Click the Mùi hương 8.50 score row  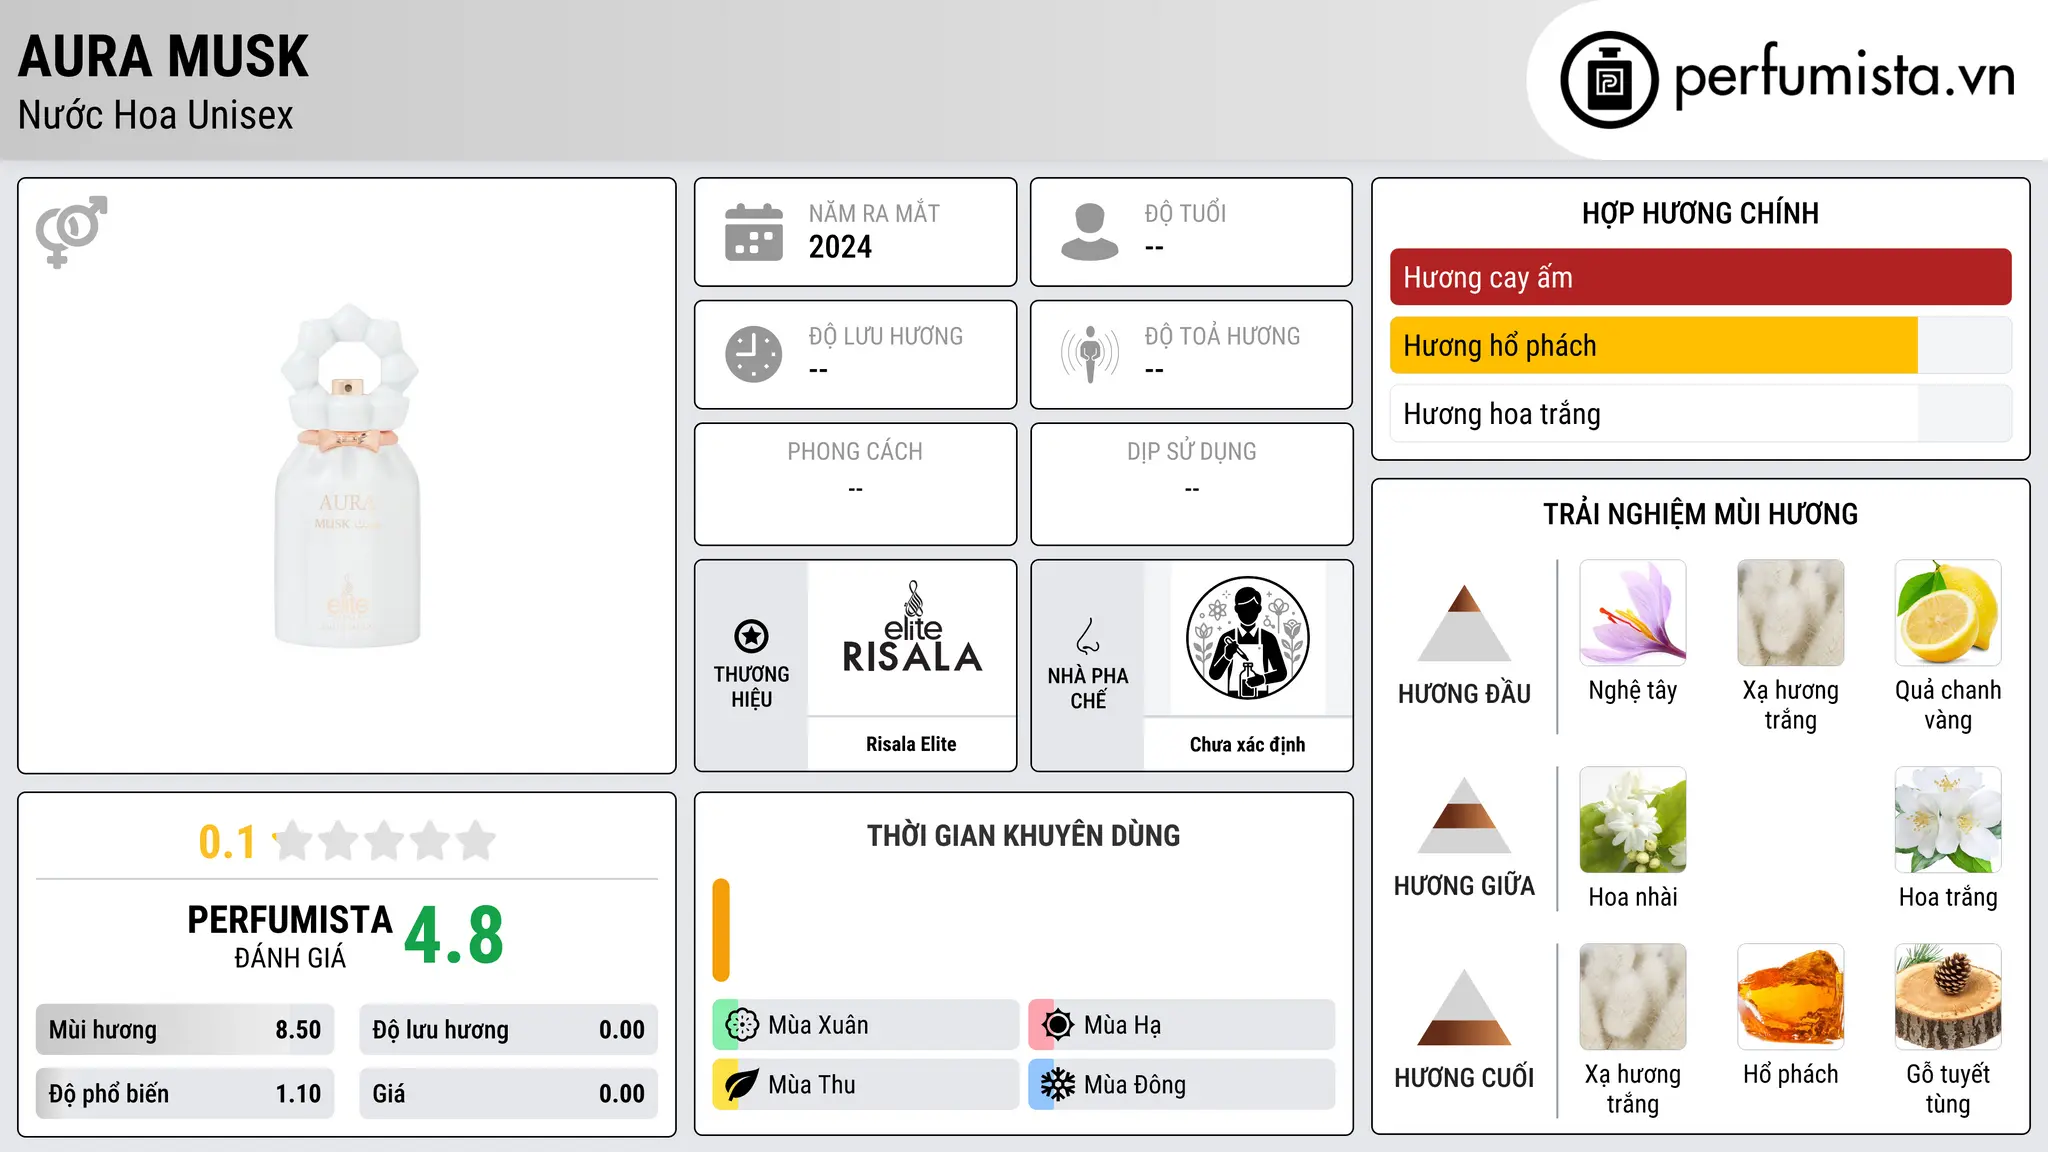185,1029
